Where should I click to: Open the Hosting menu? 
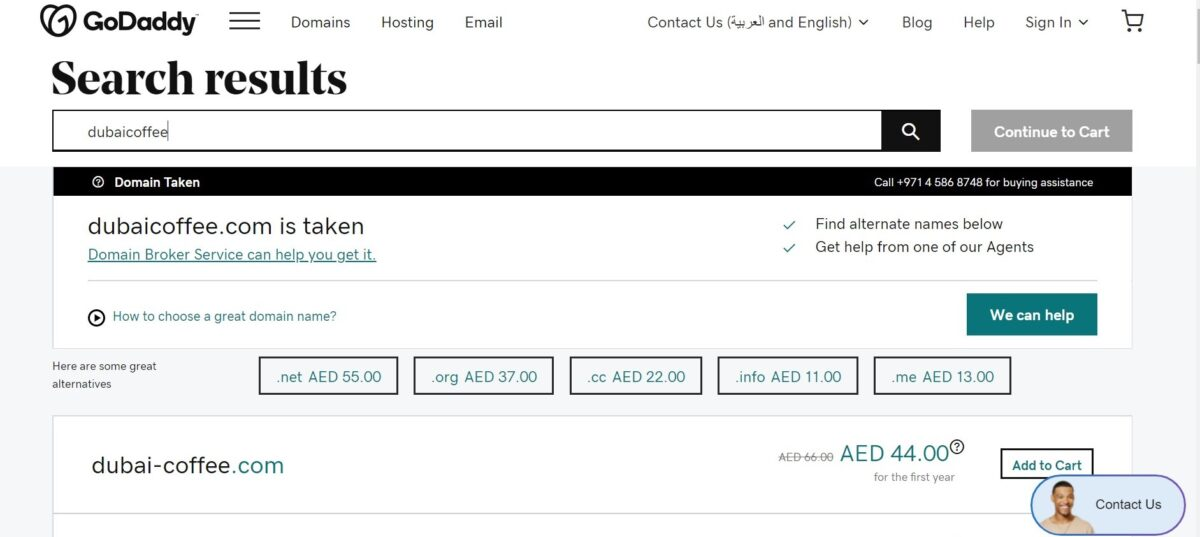coord(407,22)
